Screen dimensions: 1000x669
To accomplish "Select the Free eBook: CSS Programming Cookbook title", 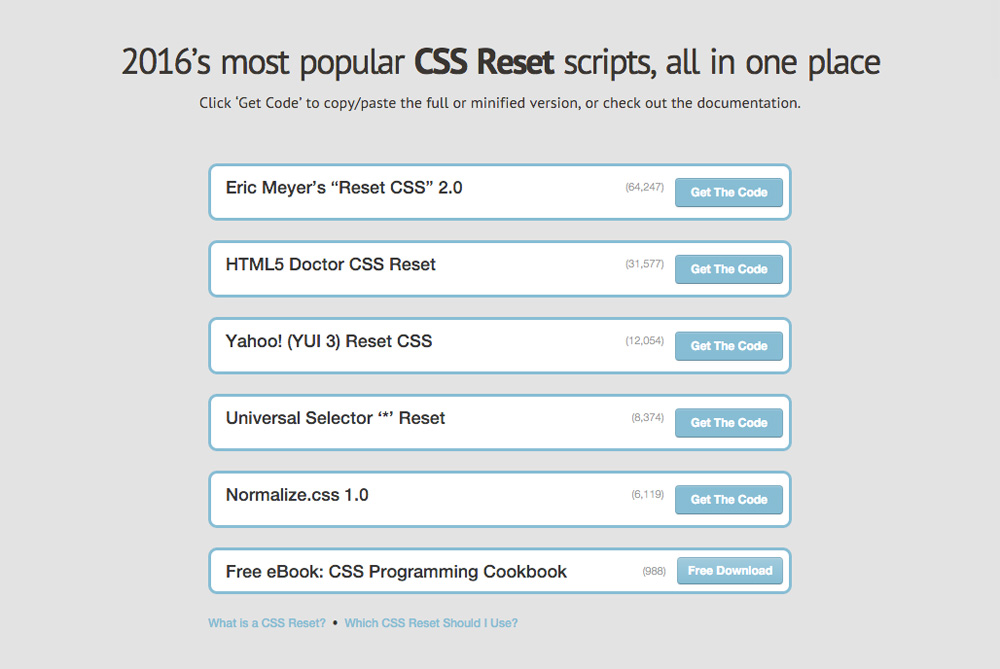I will coord(394,571).
